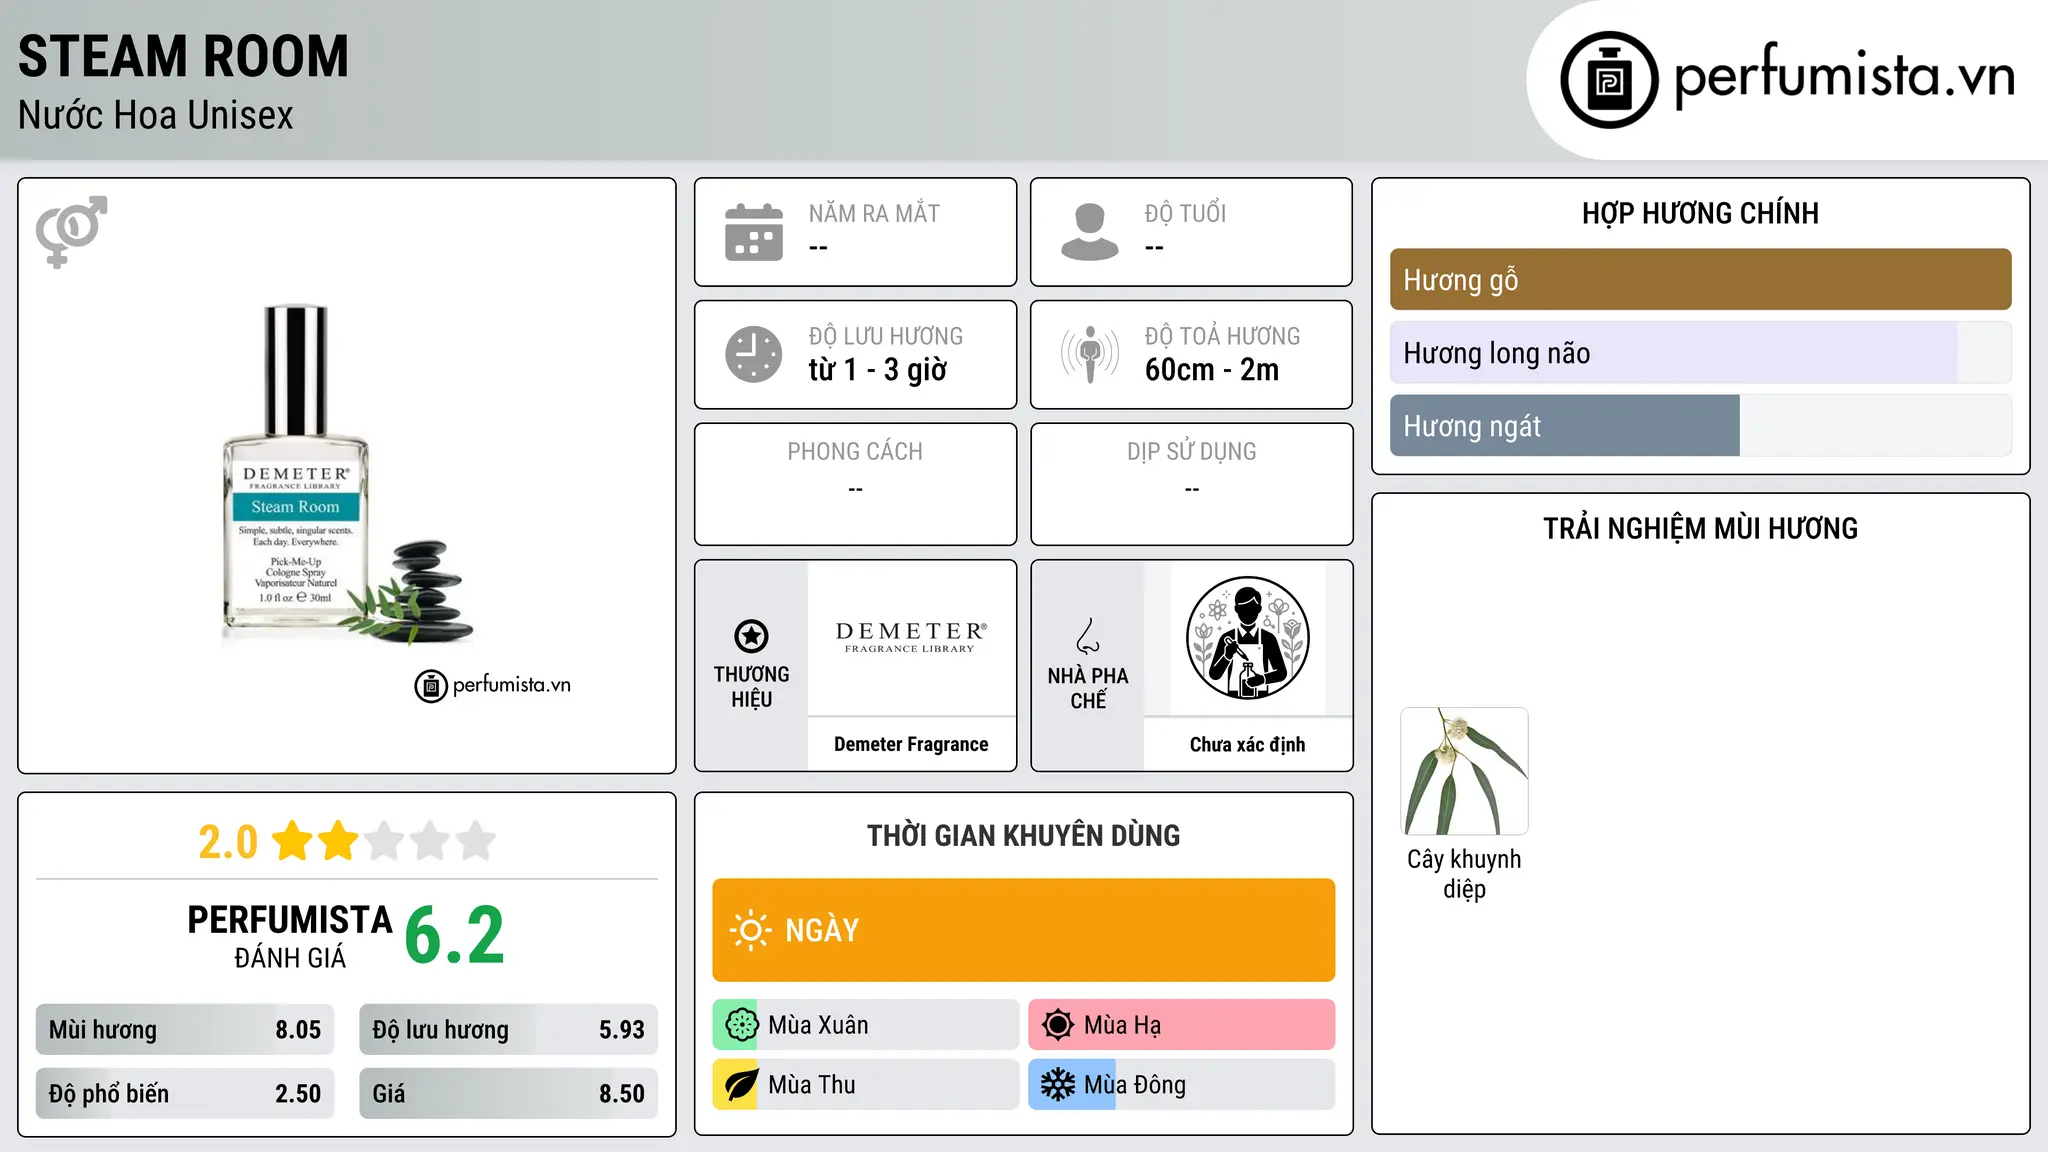Click the TRẢI NGHIỆM MÙI HƯƠNG heading
The width and height of the screenshot is (2048, 1152).
pos(1700,528)
